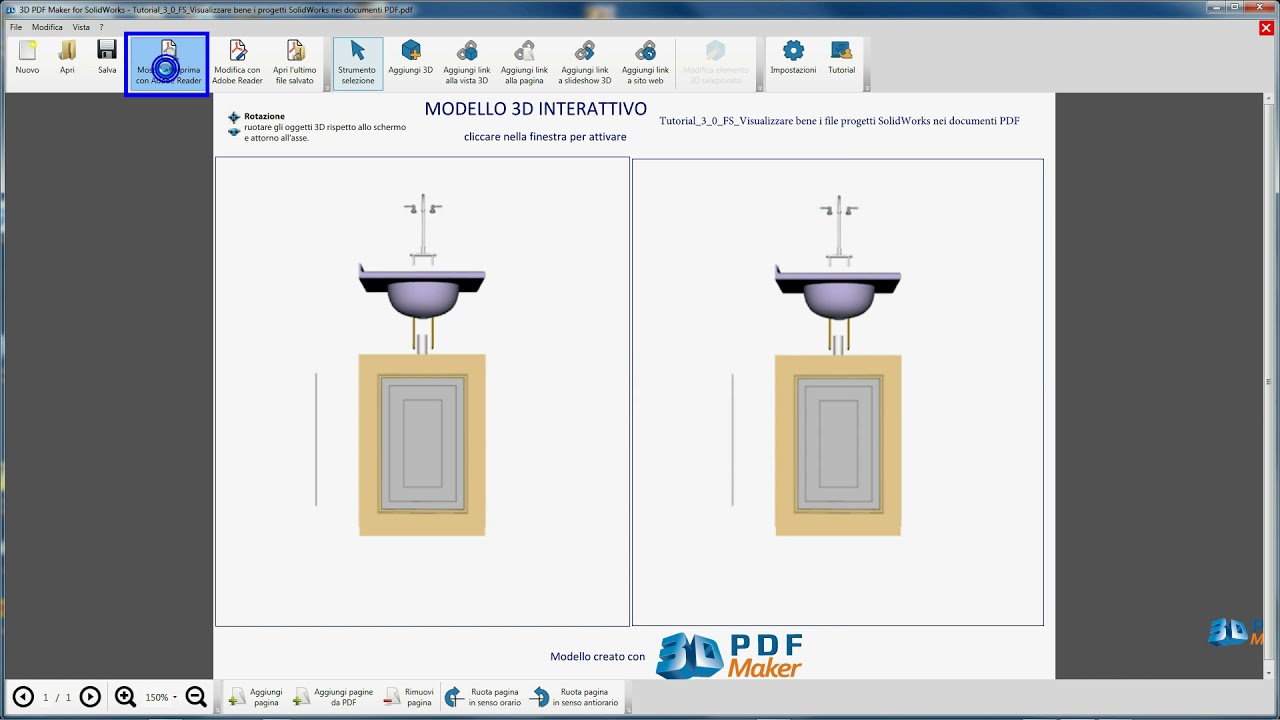Click the MODELLO 3D INTERATTIVO heading

click(x=535, y=109)
